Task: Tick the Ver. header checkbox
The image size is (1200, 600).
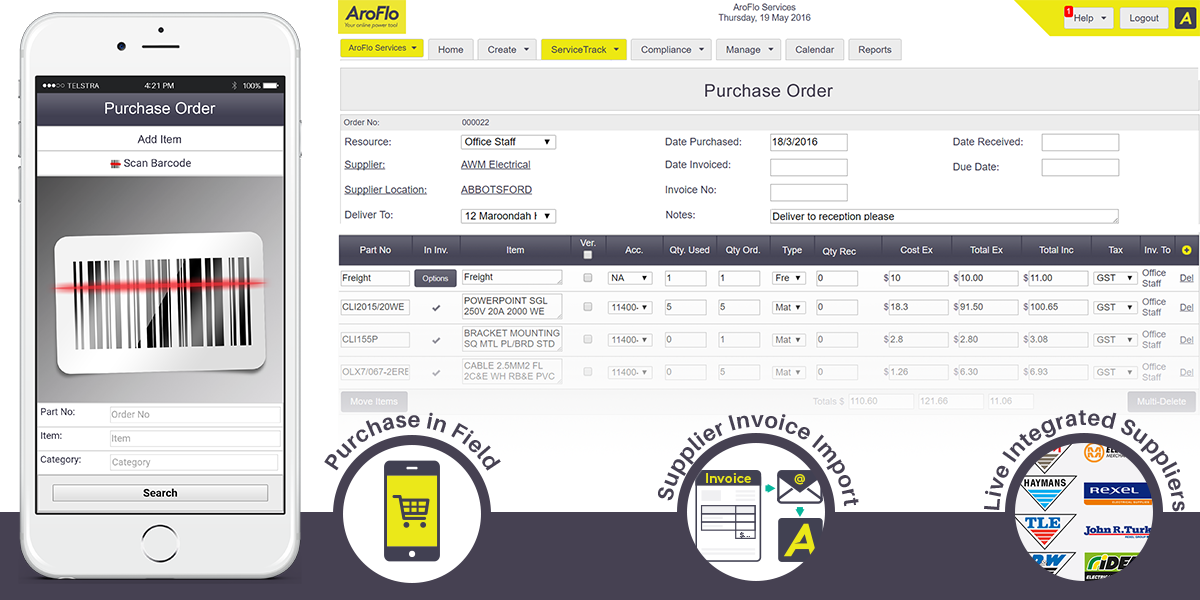Action: [x=588, y=255]
